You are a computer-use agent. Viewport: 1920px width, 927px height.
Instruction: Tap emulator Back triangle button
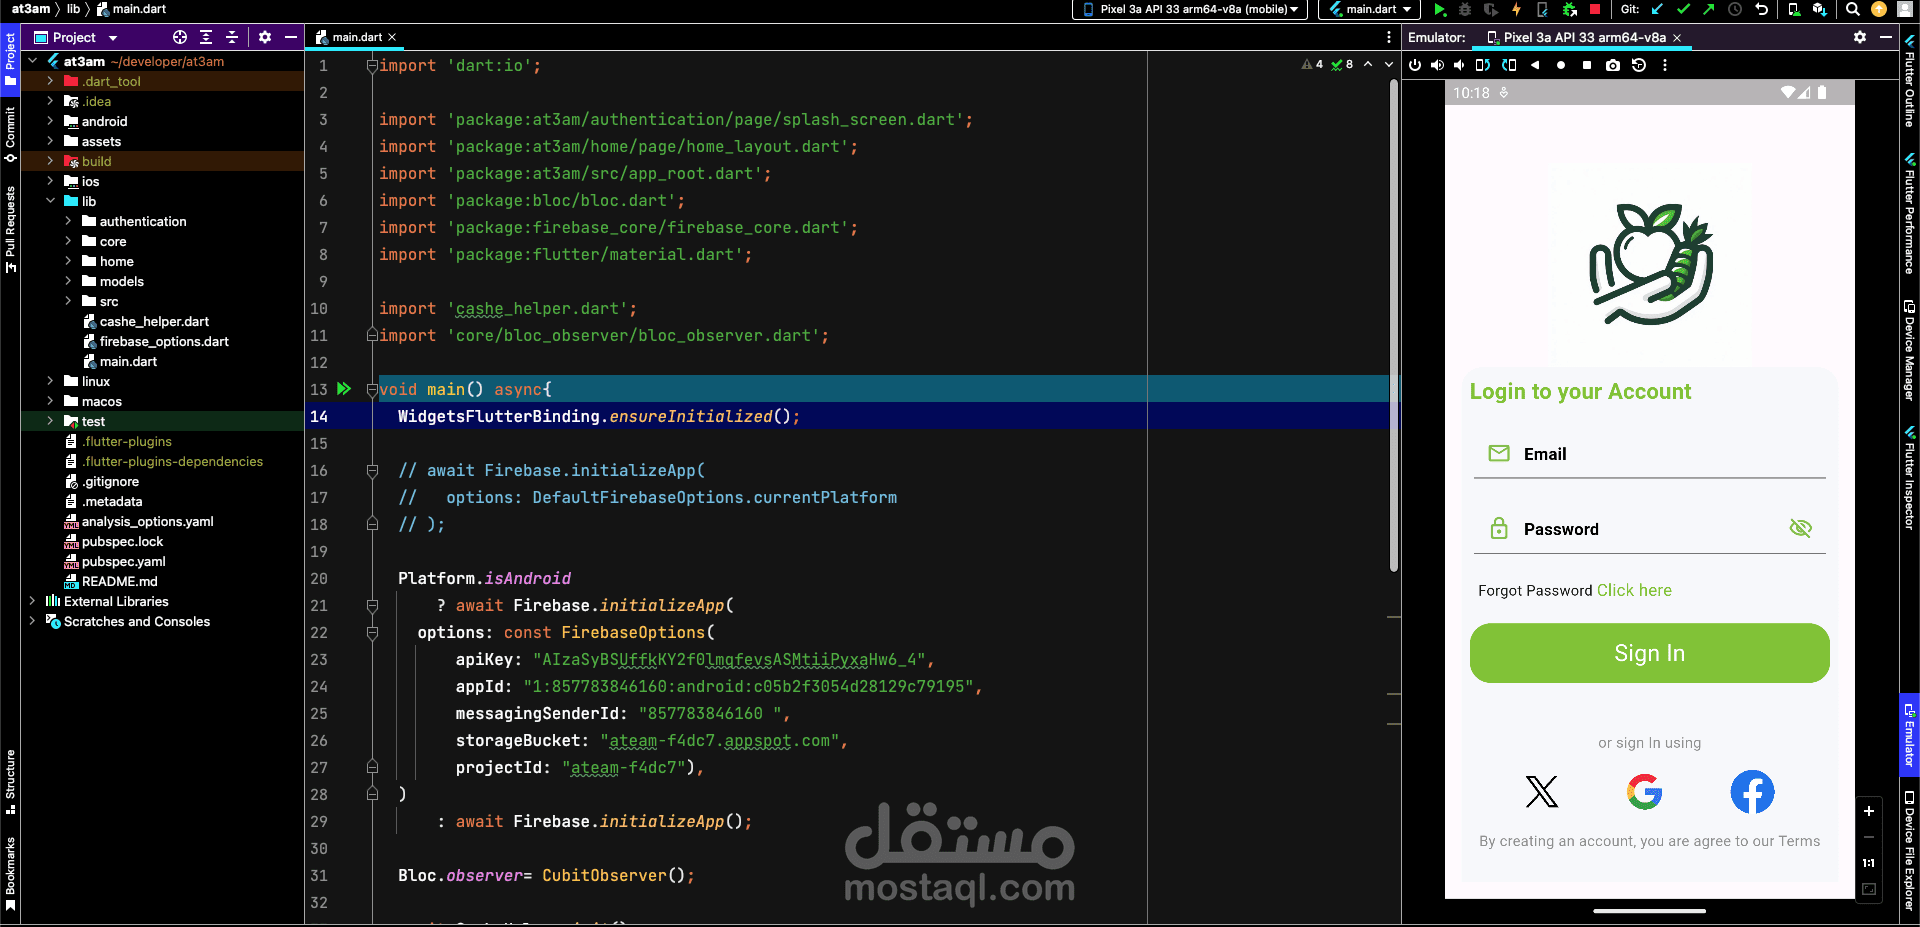click(1535, 65)
